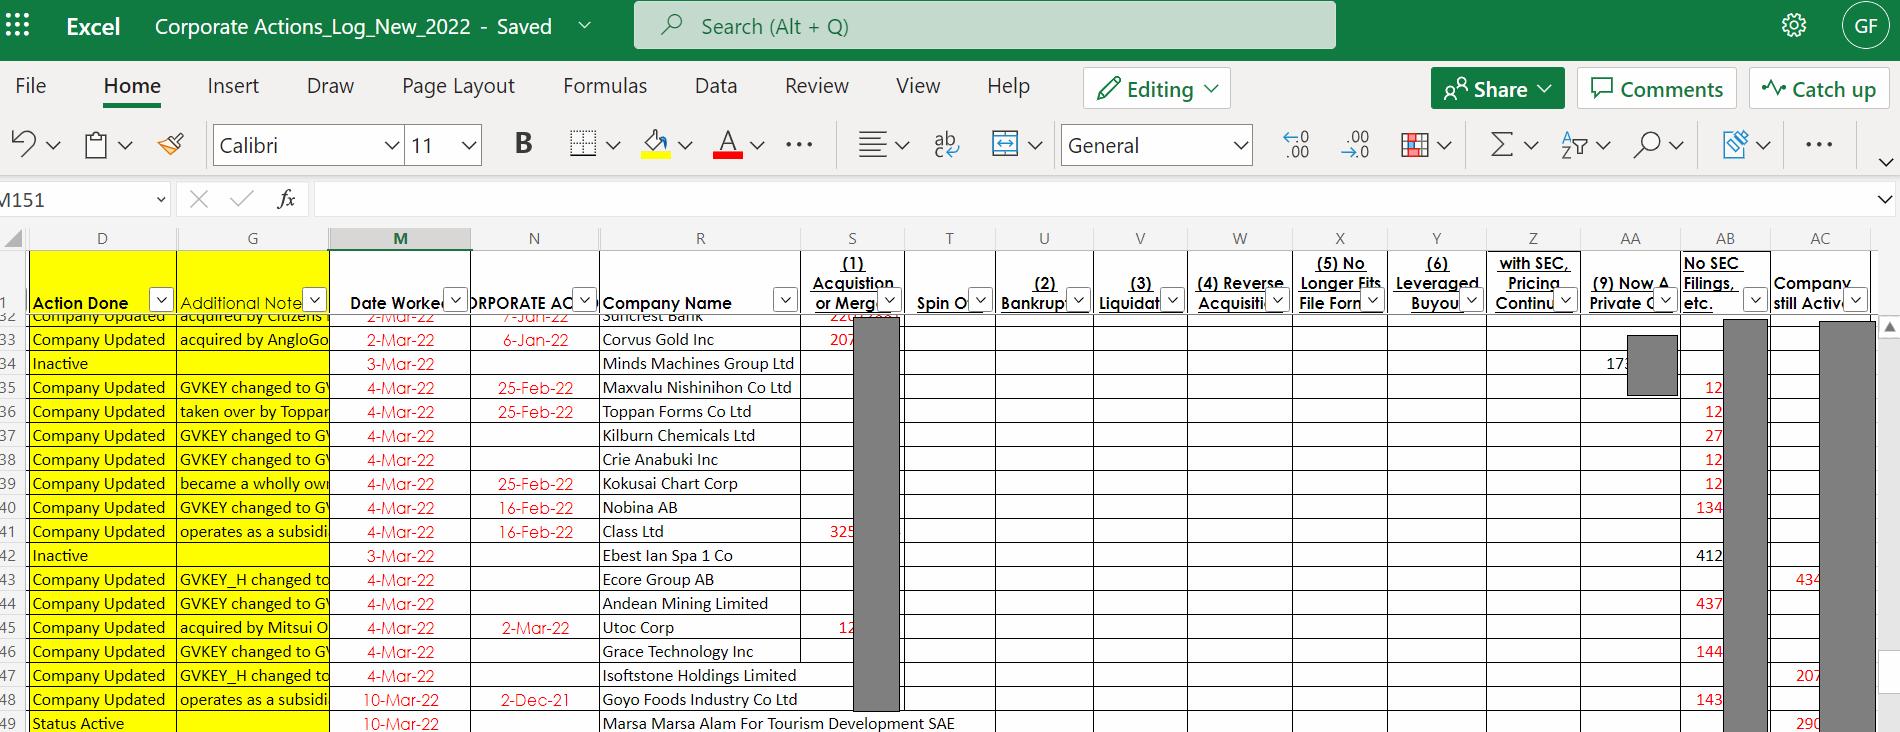Screen dimensions: 1900x732
Task: Apply red font color
Action: 728,145
